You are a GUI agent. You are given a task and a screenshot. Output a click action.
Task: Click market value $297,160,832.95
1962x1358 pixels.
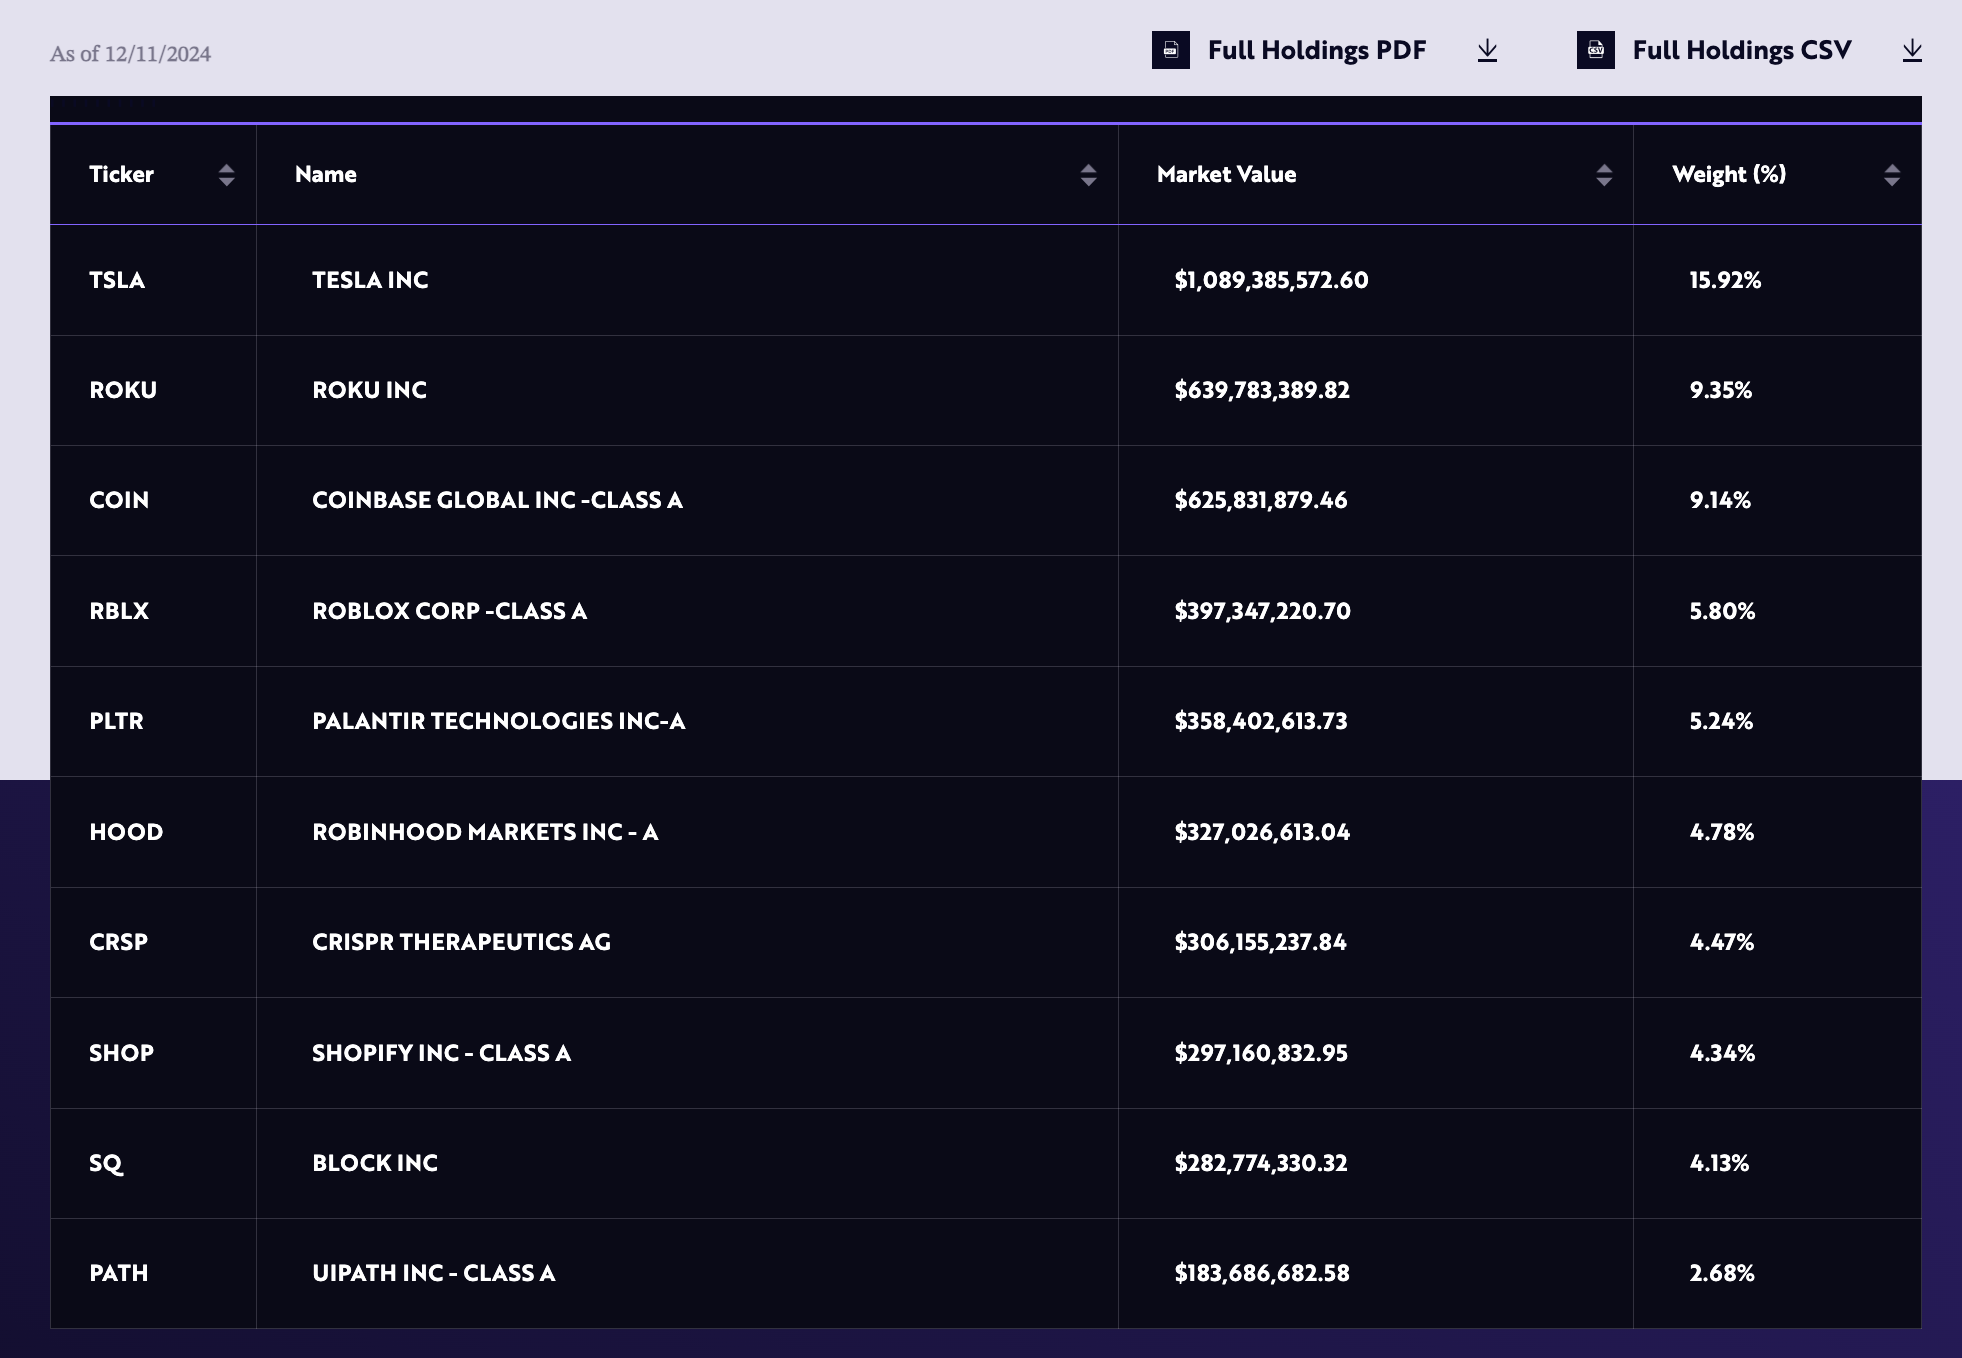1261,1053
